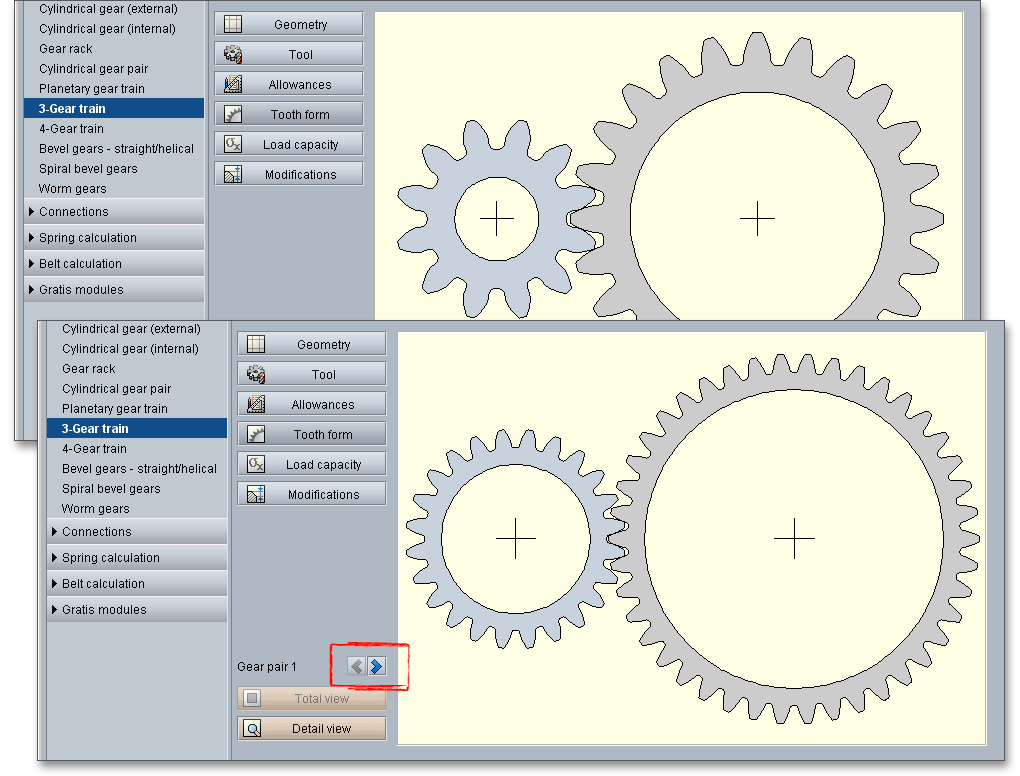Go to next gear pair with right arrow

coord(376,667)
